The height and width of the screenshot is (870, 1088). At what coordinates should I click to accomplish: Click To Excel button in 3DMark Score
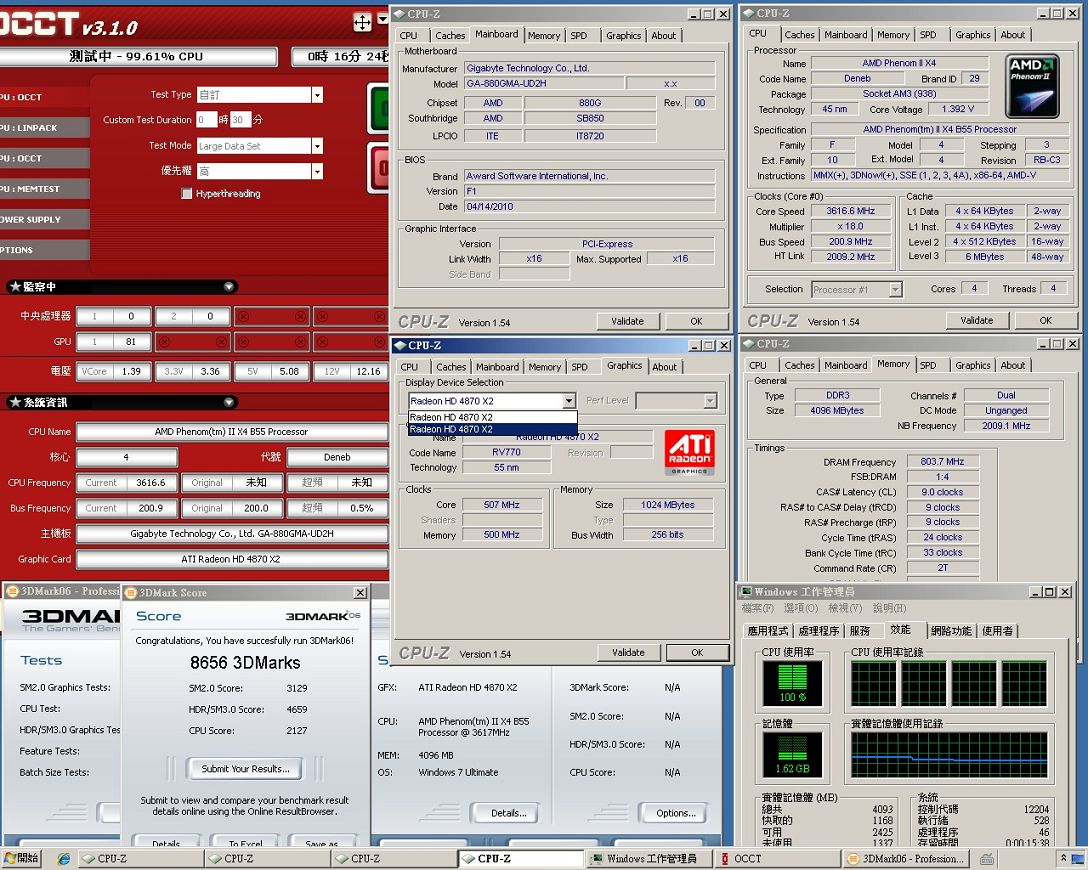click(x=246, y=842)
